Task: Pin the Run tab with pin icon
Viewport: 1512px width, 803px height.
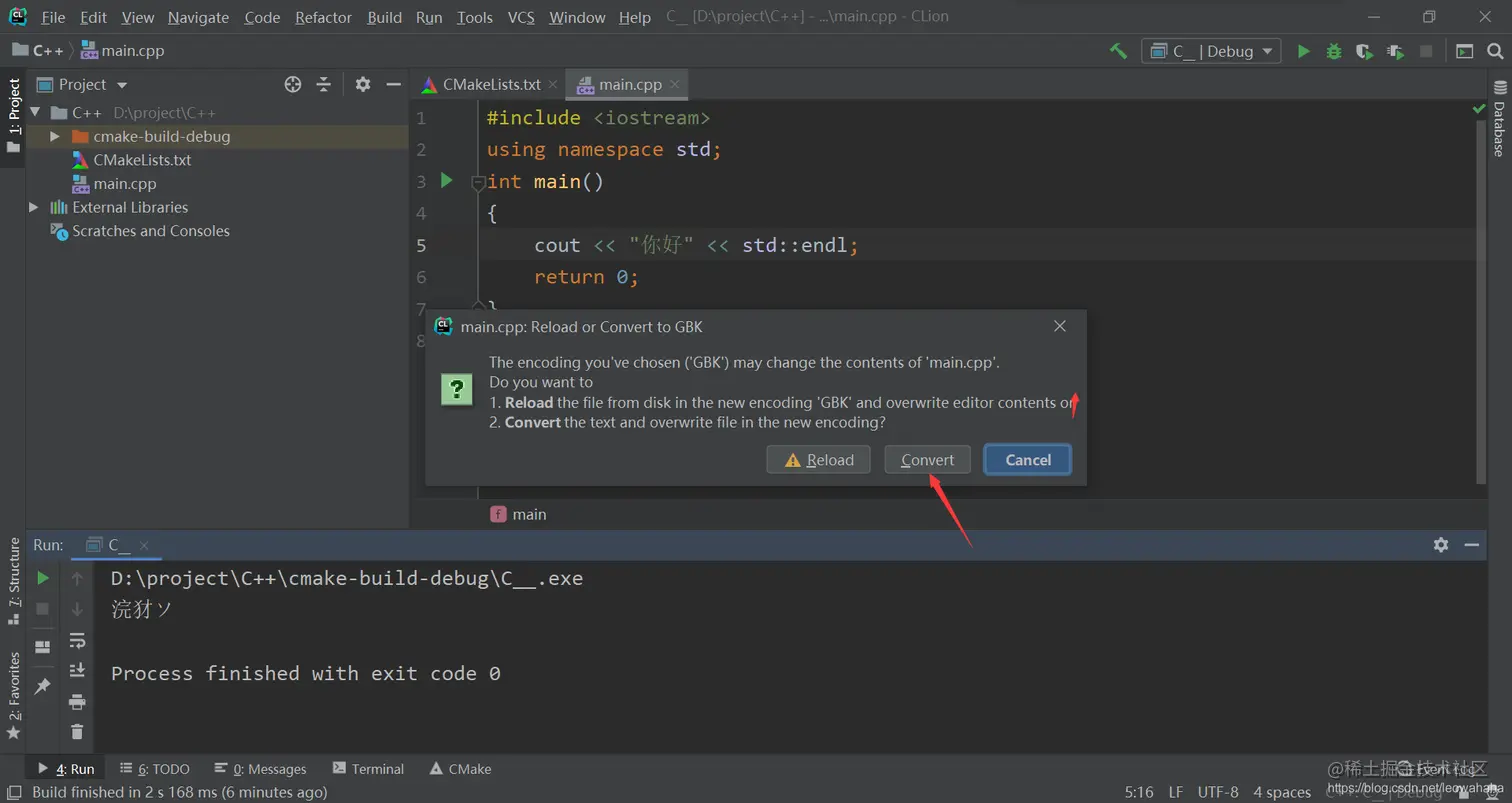Action: coord(42,687)
